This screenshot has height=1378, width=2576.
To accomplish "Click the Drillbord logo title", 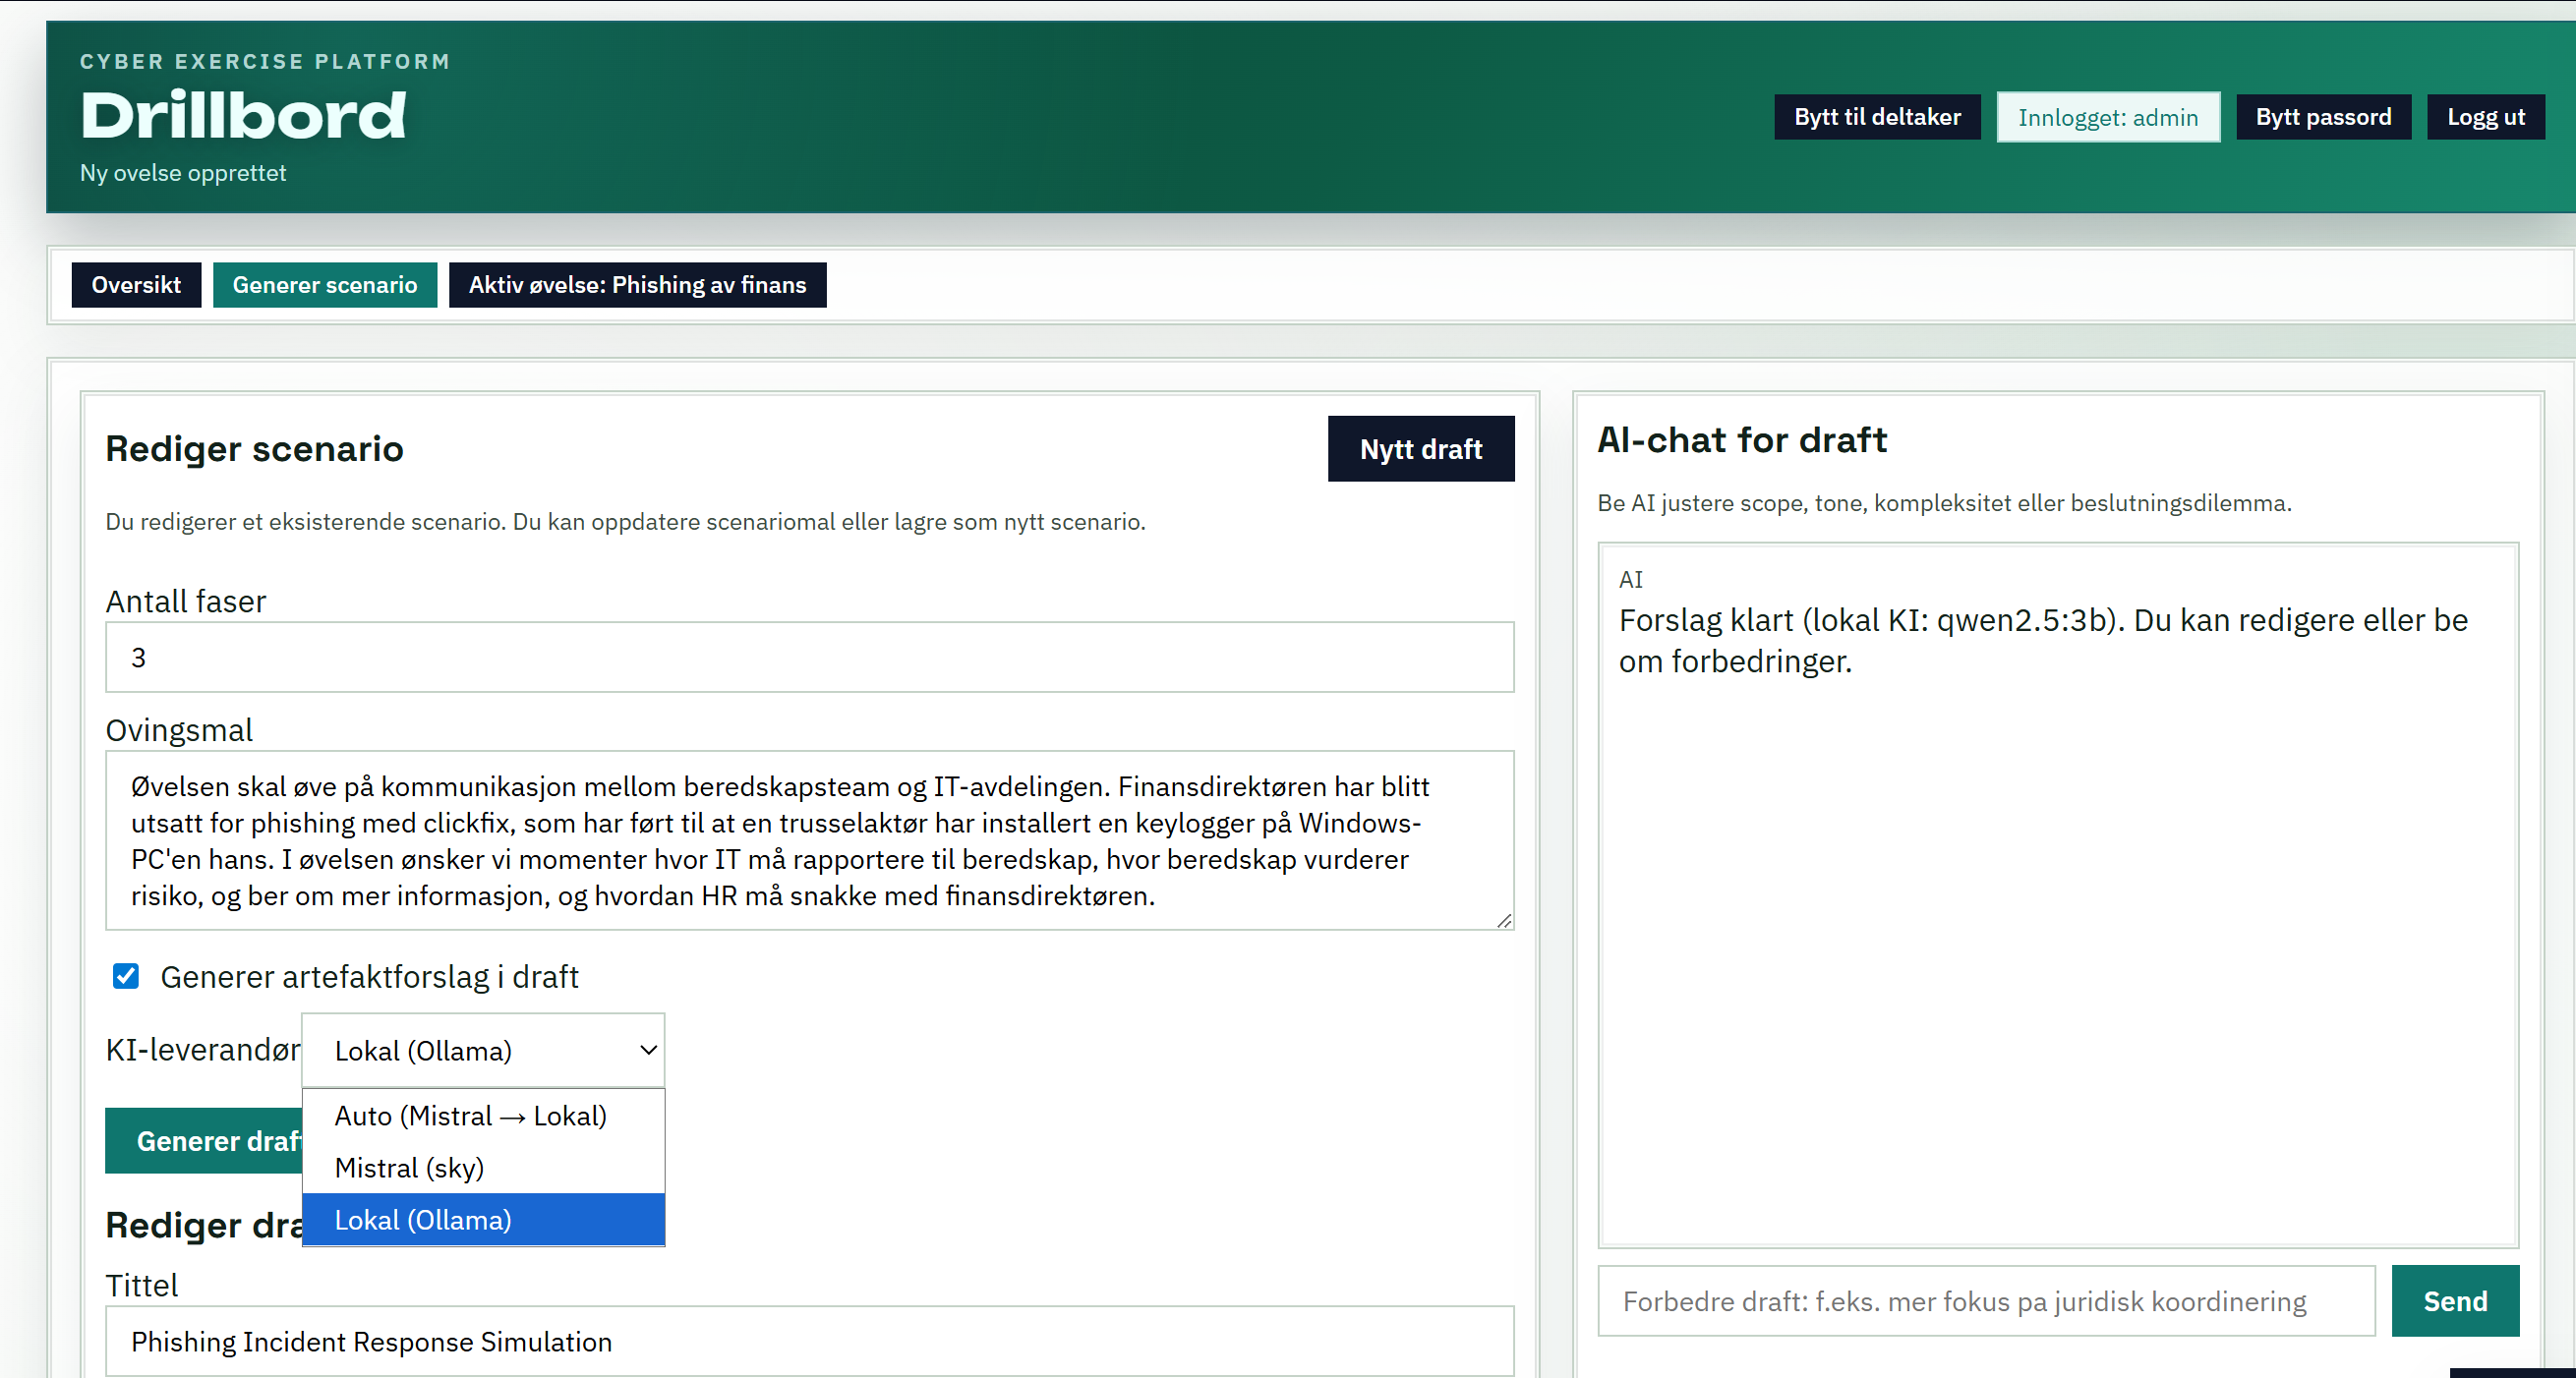I will [243, 115].
